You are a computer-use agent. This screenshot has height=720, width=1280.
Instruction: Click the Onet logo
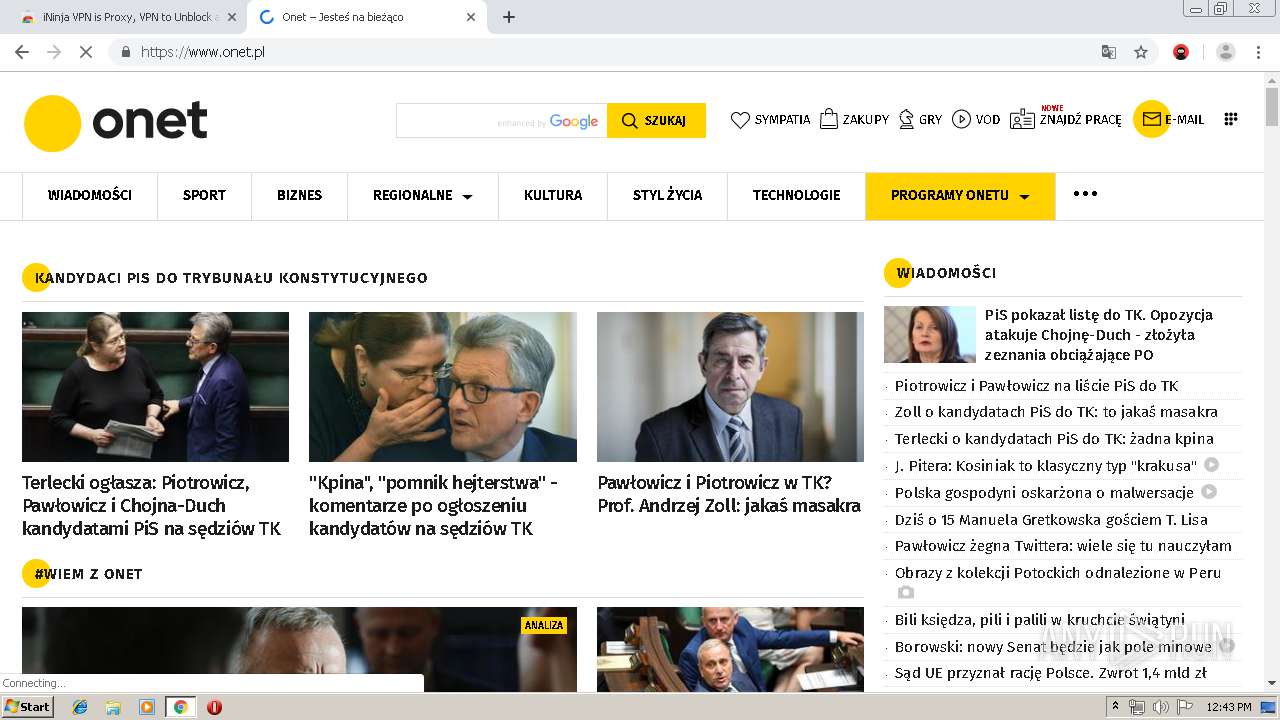tap(116, 122)
